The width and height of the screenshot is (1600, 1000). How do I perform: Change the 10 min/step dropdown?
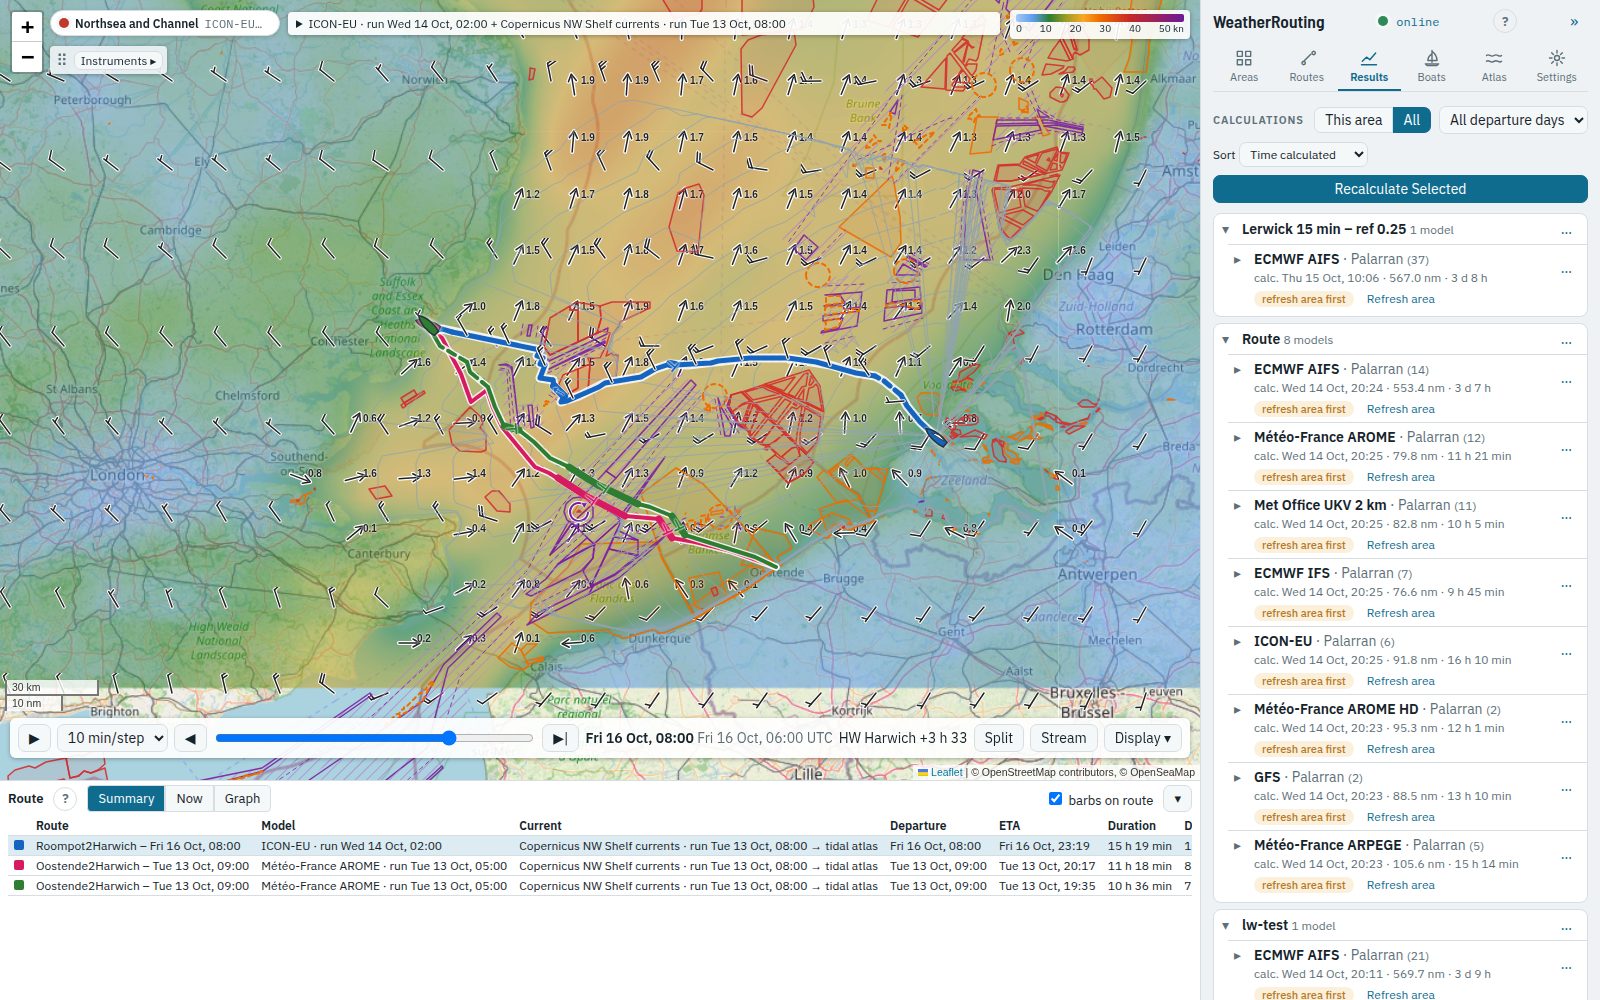[x=112, y=738]
